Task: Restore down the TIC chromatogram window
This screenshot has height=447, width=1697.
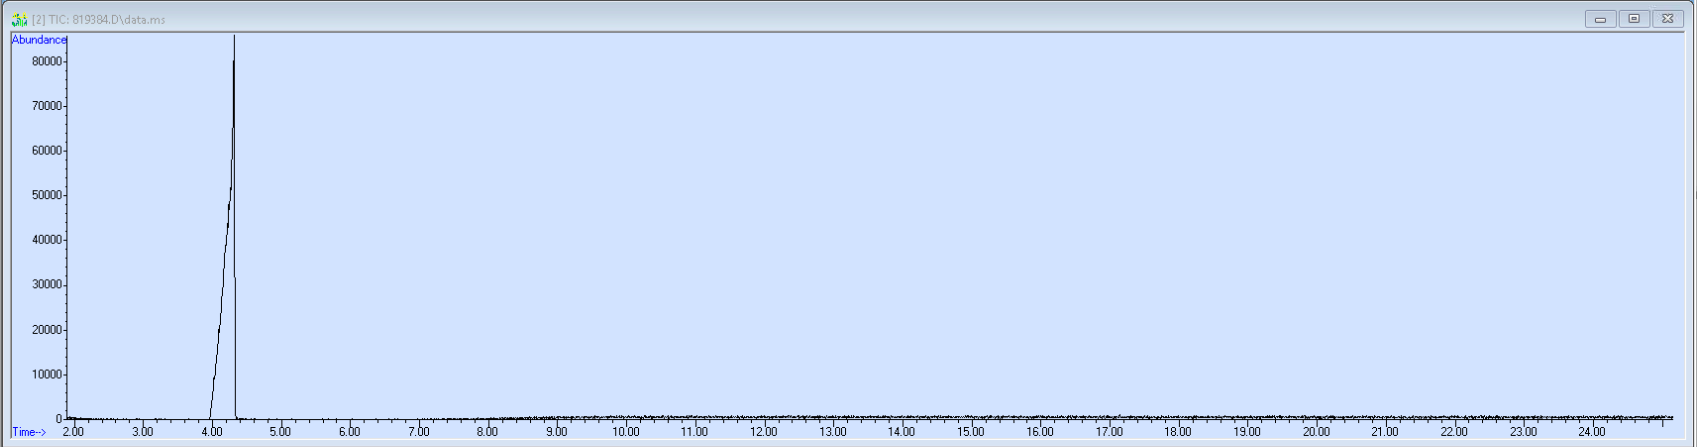Action: pos(1634,19)
